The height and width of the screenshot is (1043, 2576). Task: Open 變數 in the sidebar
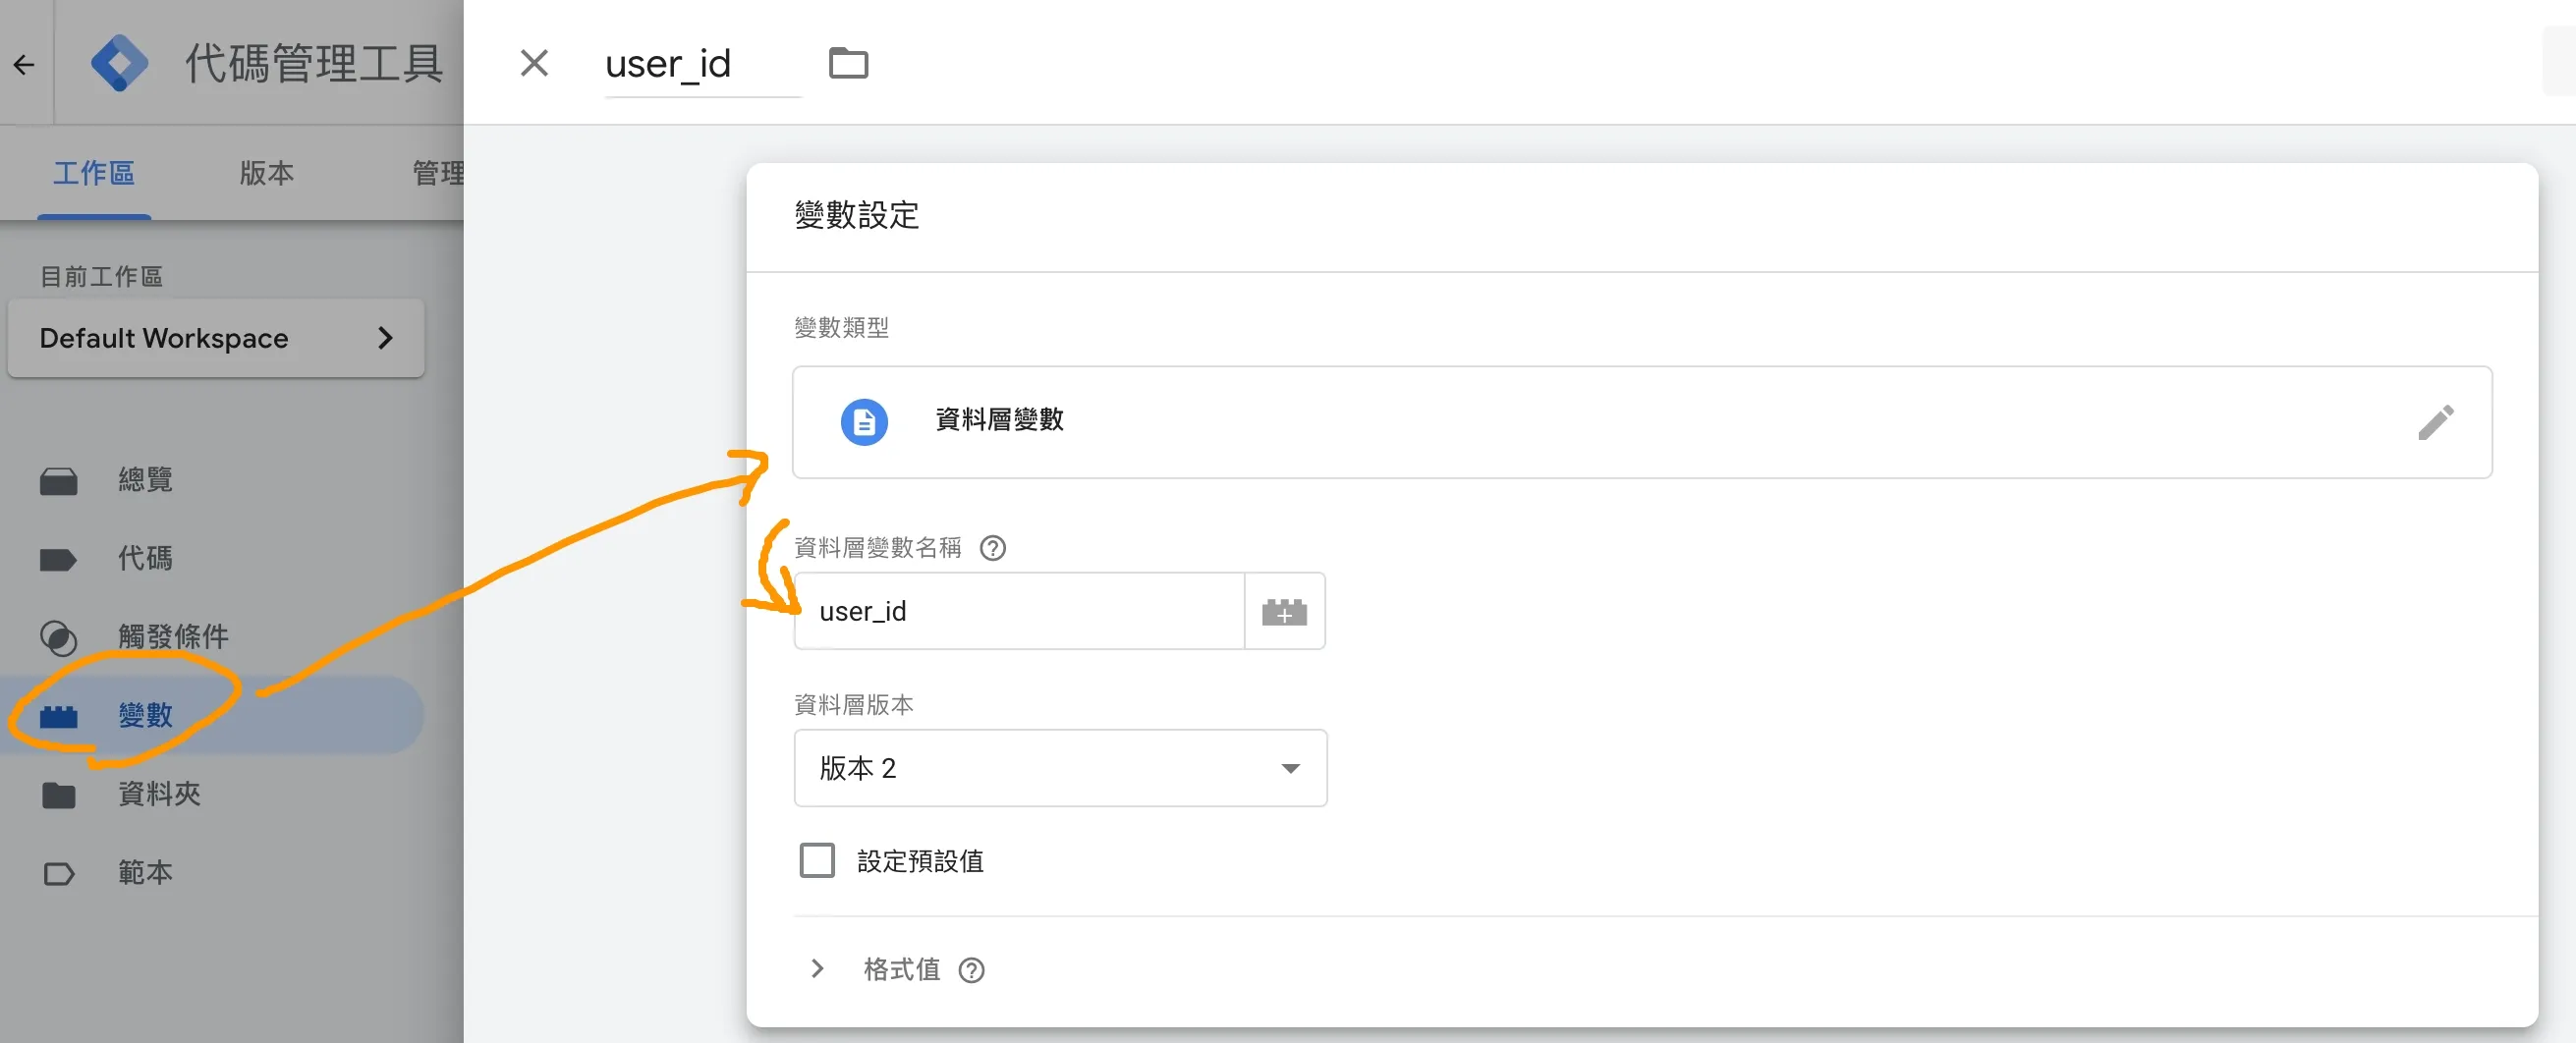(212, 715)
